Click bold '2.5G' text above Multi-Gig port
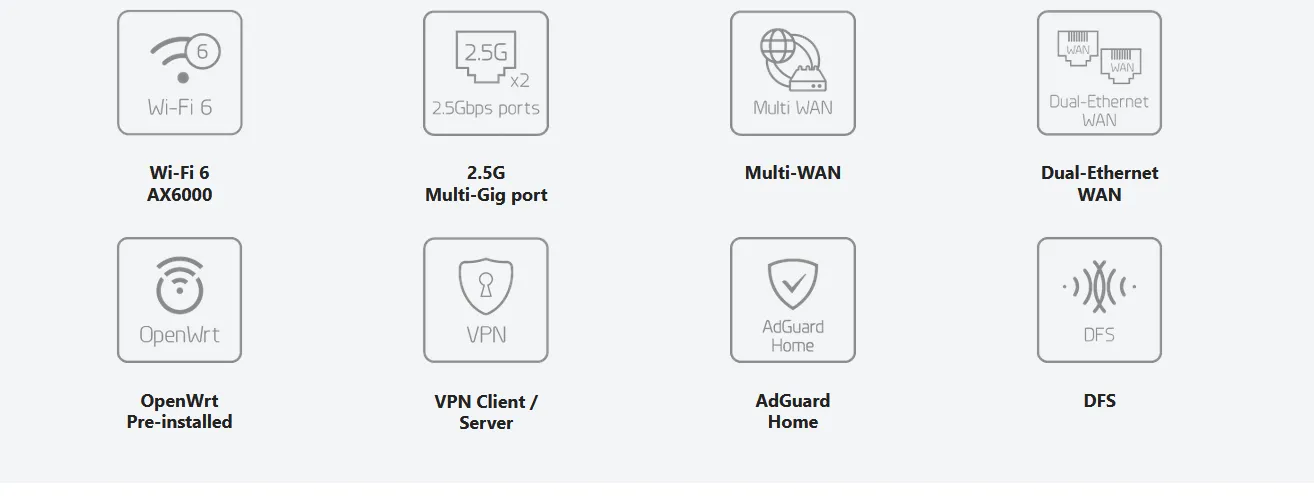This screenshot has height=499, width=1314. [486, 173]
